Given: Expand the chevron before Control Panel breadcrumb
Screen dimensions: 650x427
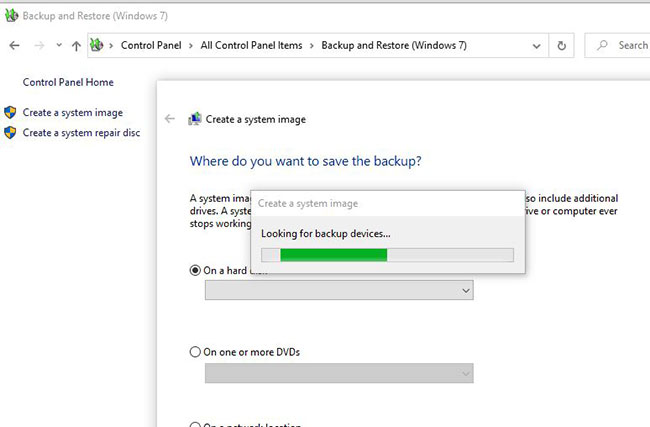Looking at the screenshot, I should [x=111, y=46].
